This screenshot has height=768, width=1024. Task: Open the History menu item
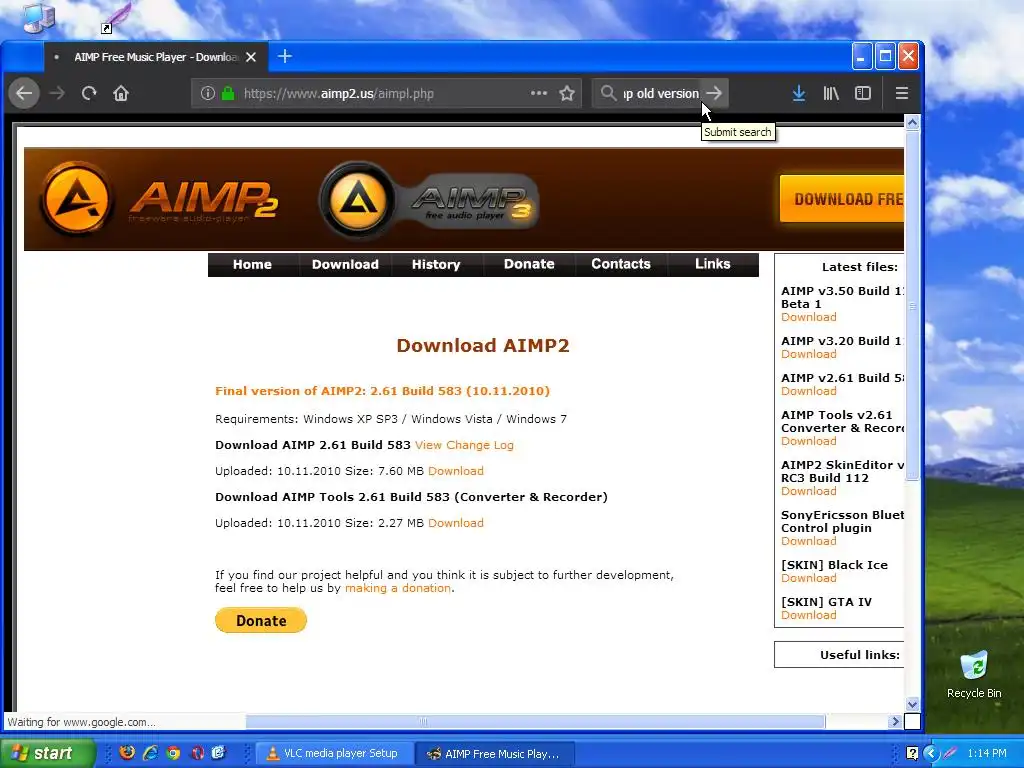click(436, 264)
